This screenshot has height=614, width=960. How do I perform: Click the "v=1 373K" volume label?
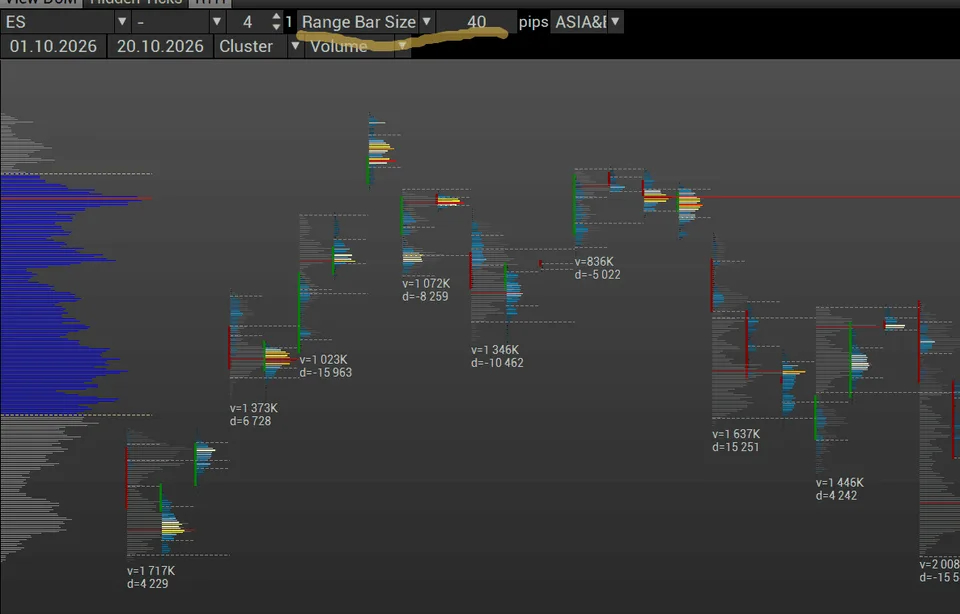(253, 408)
